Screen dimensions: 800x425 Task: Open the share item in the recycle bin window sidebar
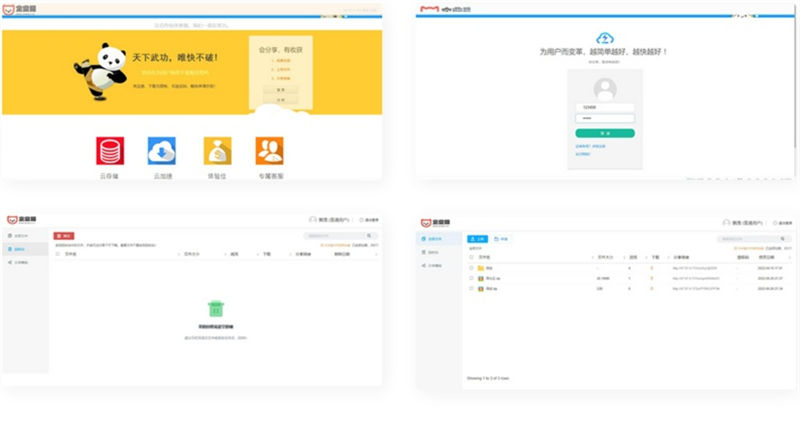[x=26, y=262]
